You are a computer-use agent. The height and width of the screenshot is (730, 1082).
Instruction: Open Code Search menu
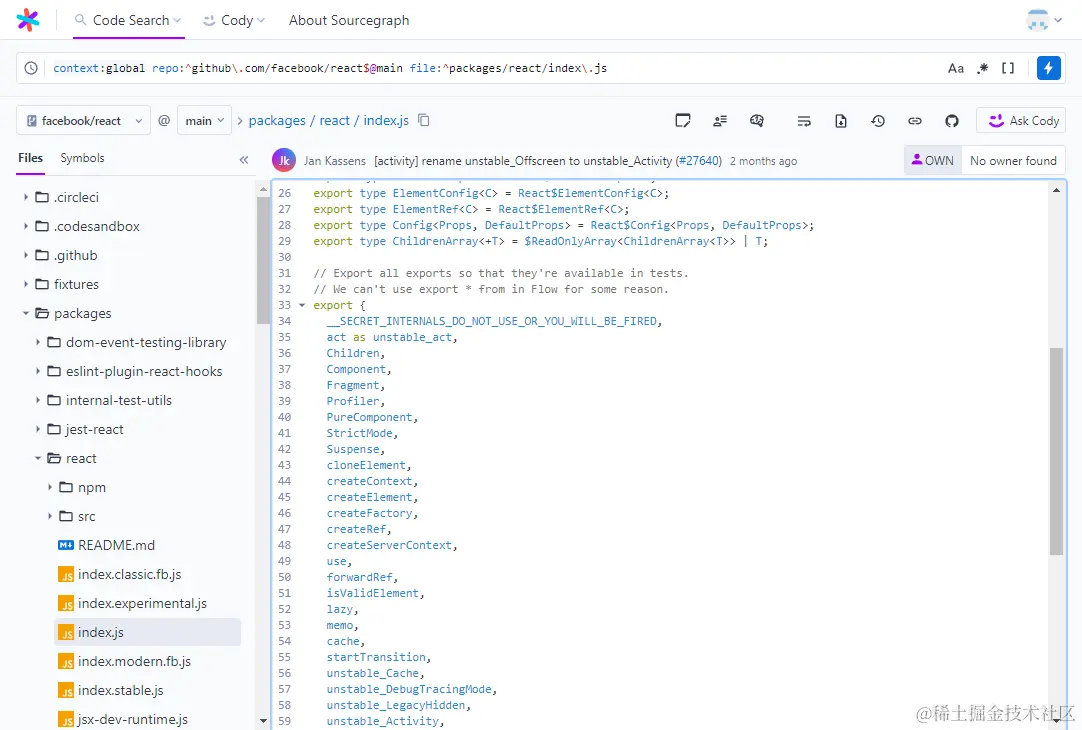128,21
